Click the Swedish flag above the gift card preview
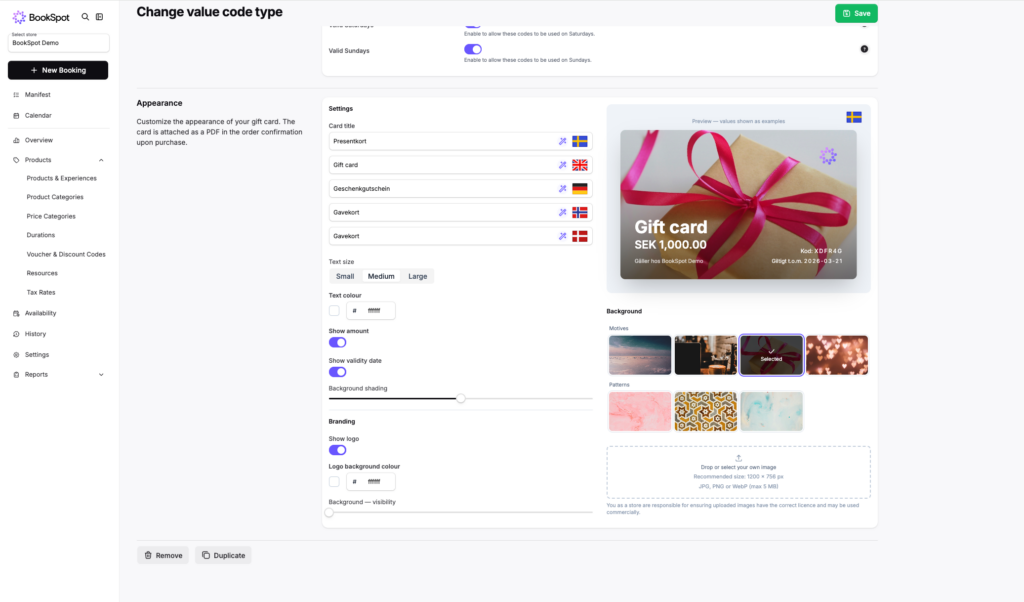 pyautogui.click(x=854, y=117)
